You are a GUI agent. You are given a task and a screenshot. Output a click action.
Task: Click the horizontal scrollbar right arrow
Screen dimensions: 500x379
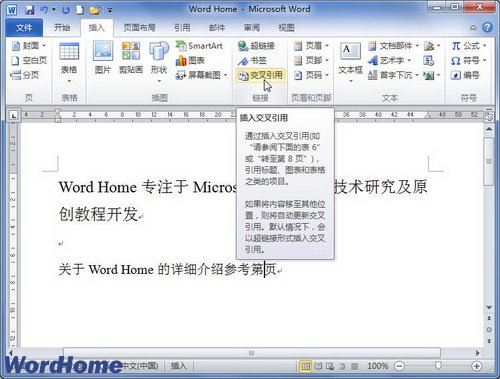coord(478,353)
